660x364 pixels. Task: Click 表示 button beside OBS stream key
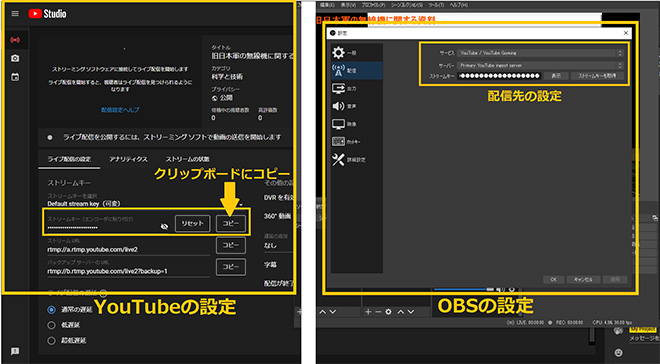pyautogui.click(x=556, y=76)
